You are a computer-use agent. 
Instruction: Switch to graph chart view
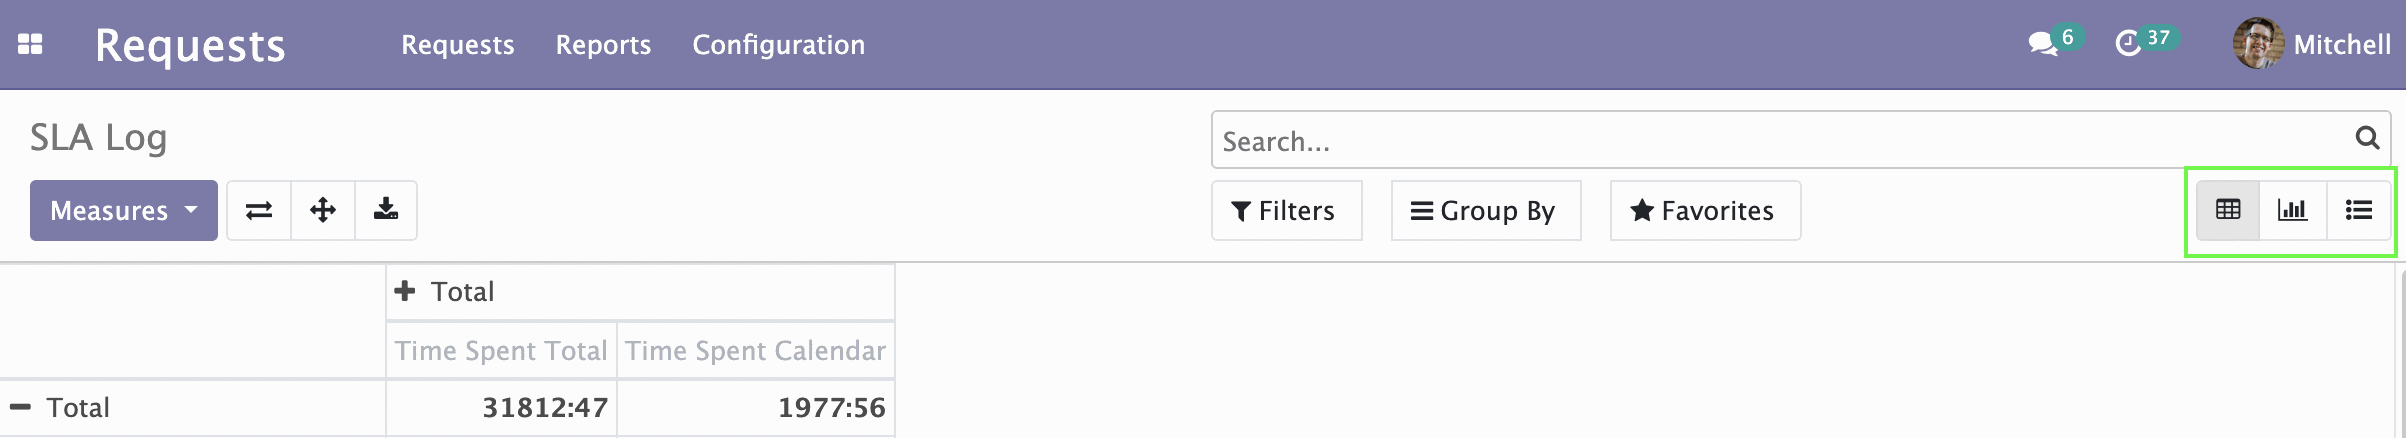[2292, 210]
